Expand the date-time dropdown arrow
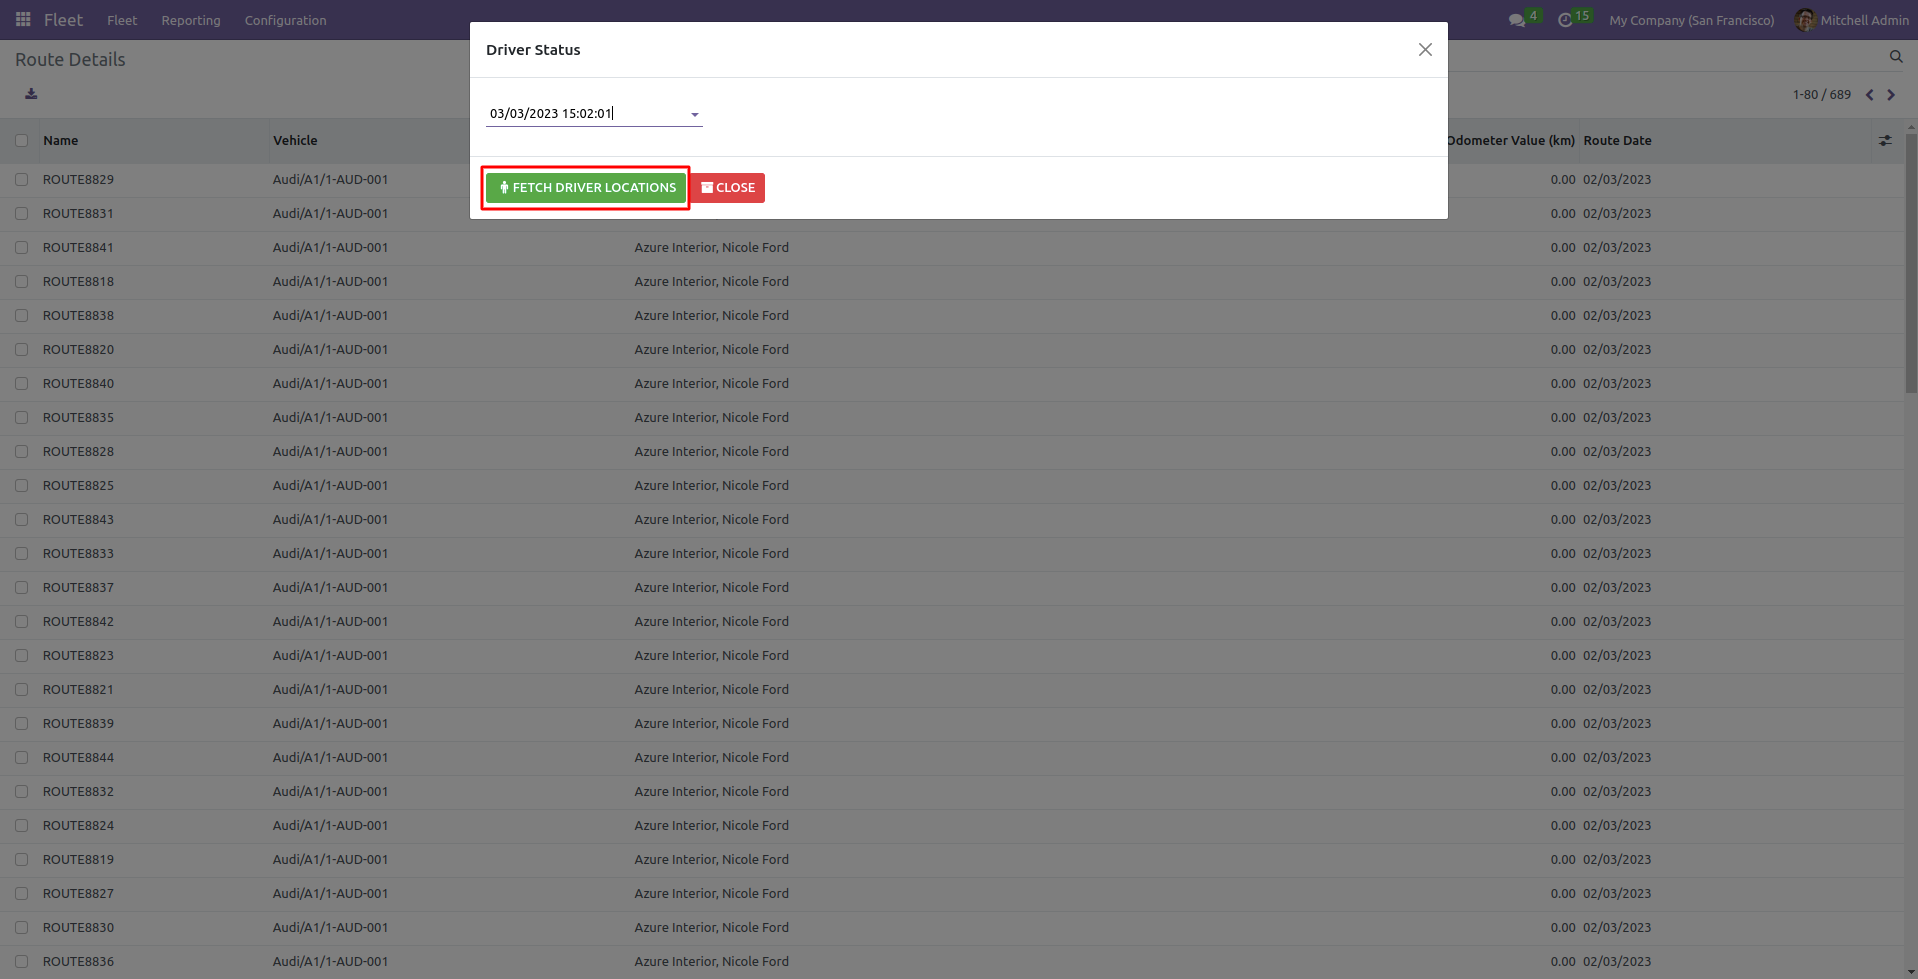This screenshot has height=979, width=1918. point(694,115)
